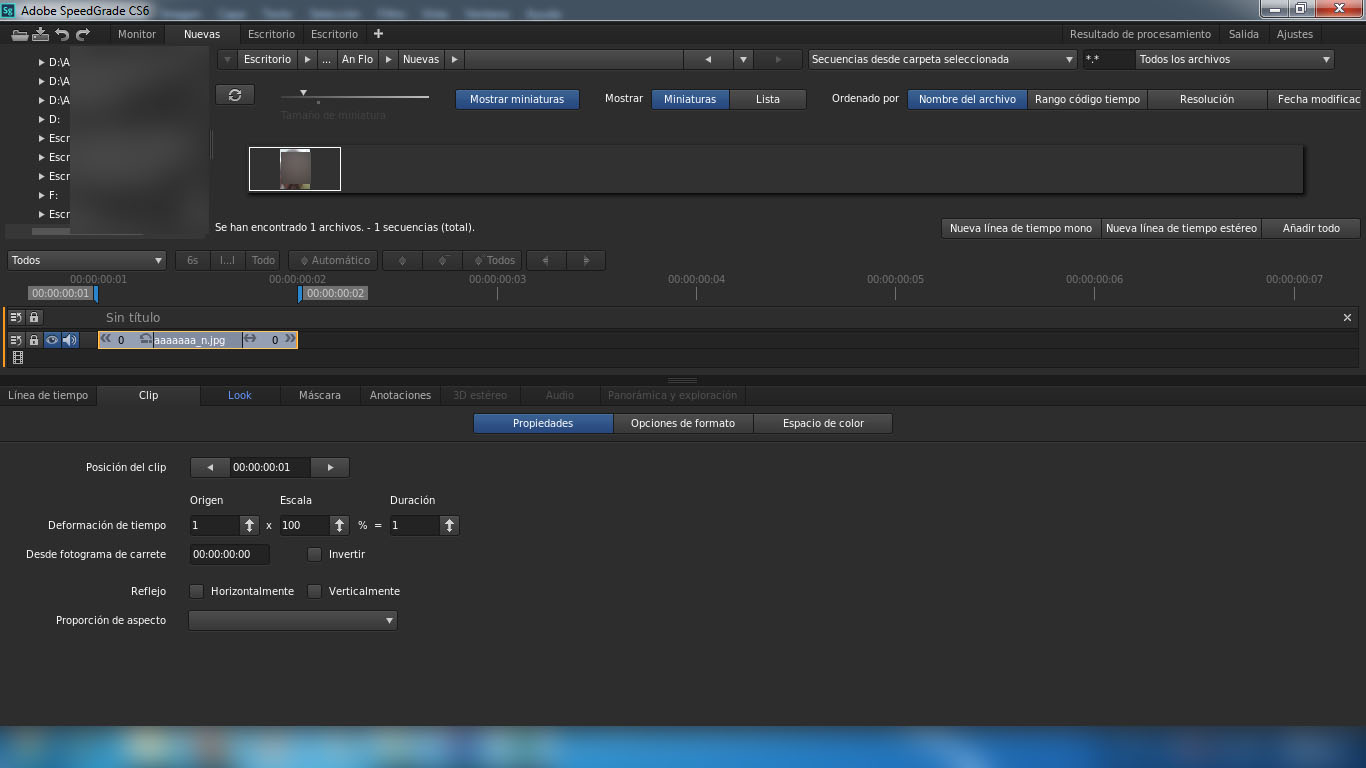
Task: Switch view to Miniaturas
Action: 690,99
